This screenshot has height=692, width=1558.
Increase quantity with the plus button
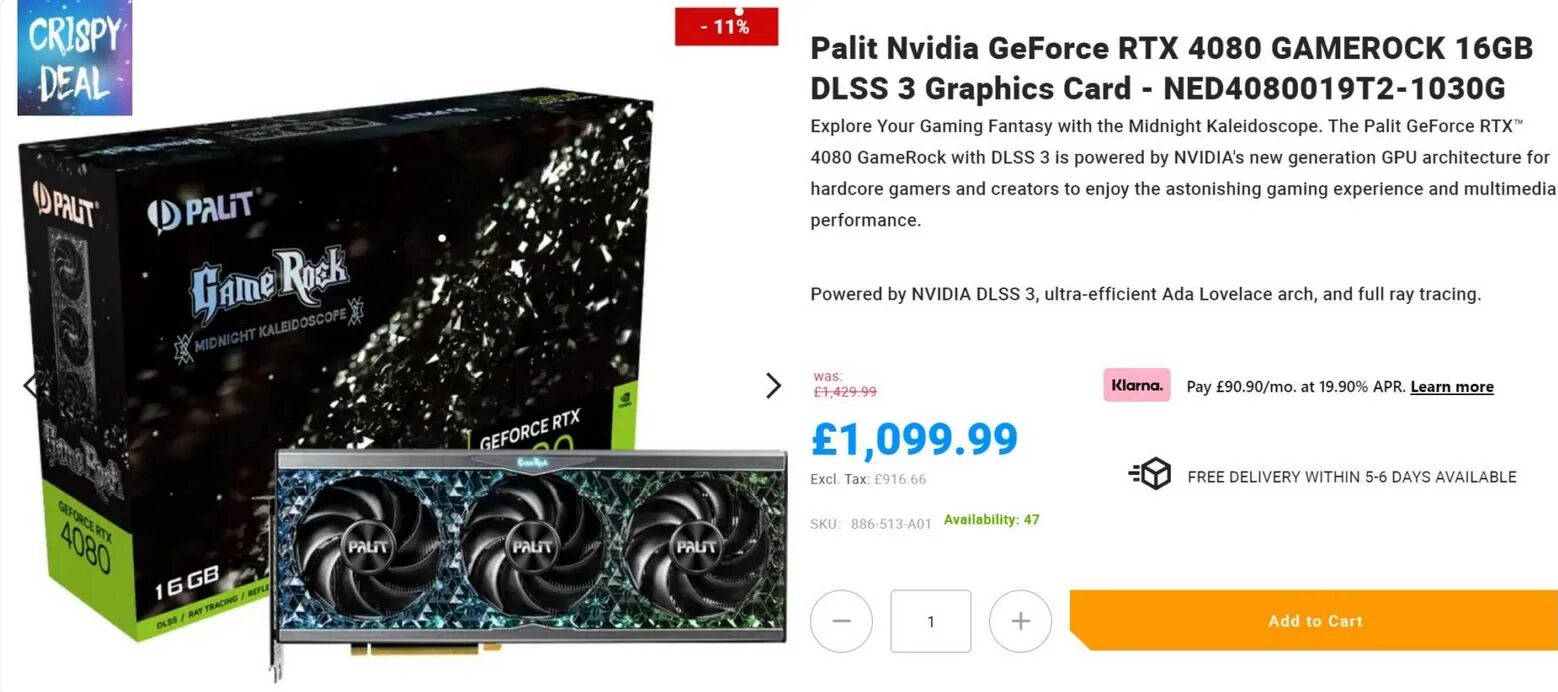coord(1020,621)
